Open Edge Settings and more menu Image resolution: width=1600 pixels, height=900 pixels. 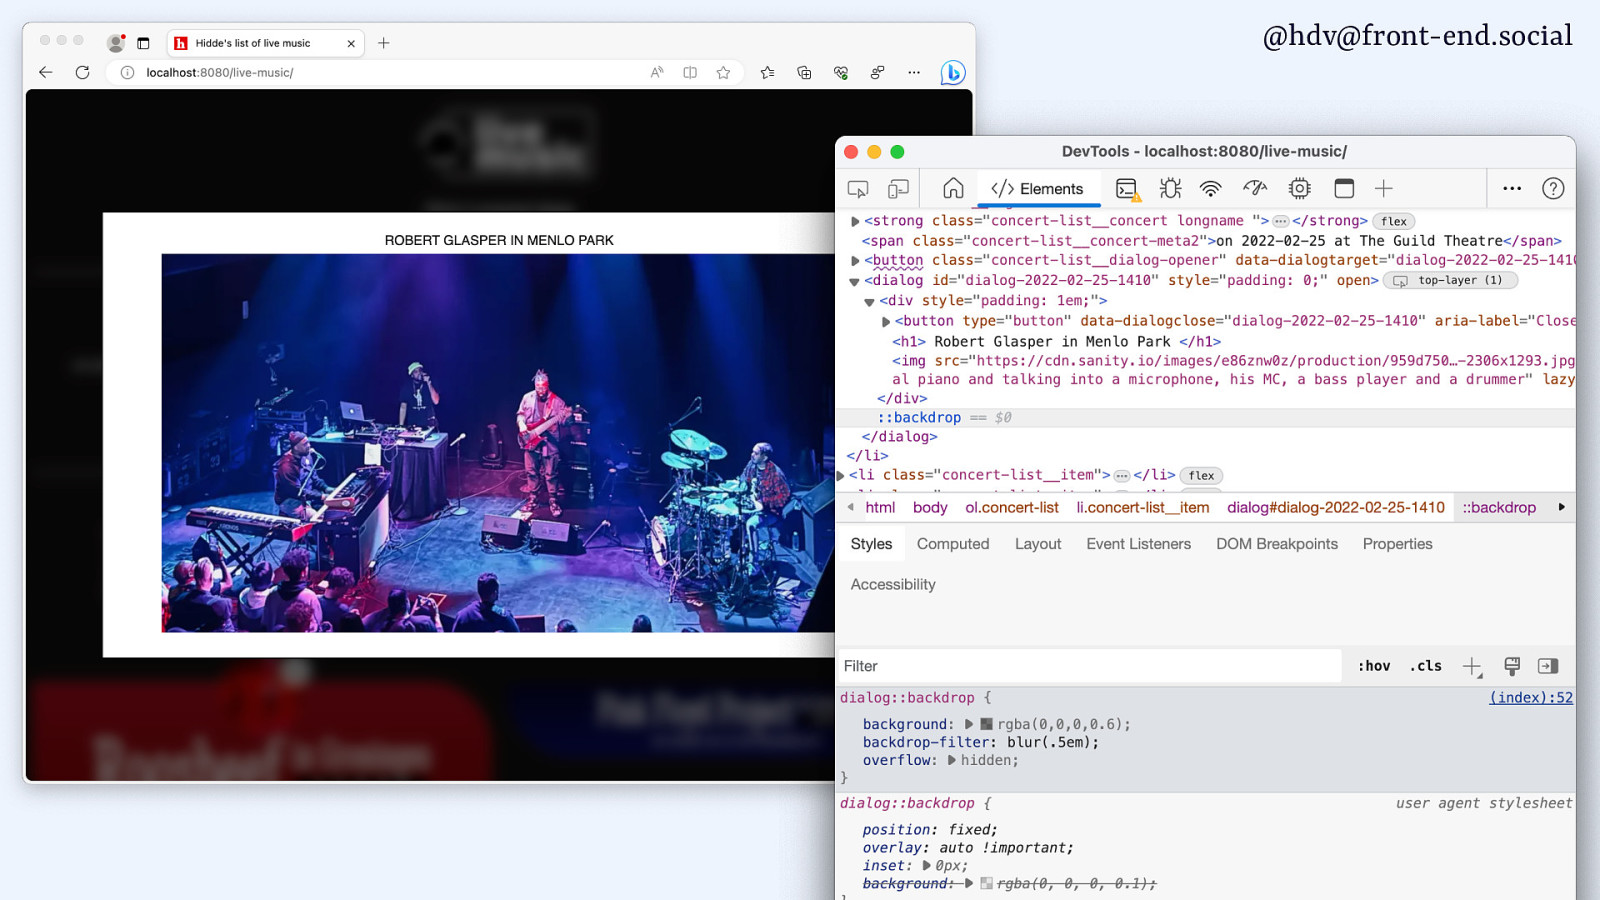914,72
